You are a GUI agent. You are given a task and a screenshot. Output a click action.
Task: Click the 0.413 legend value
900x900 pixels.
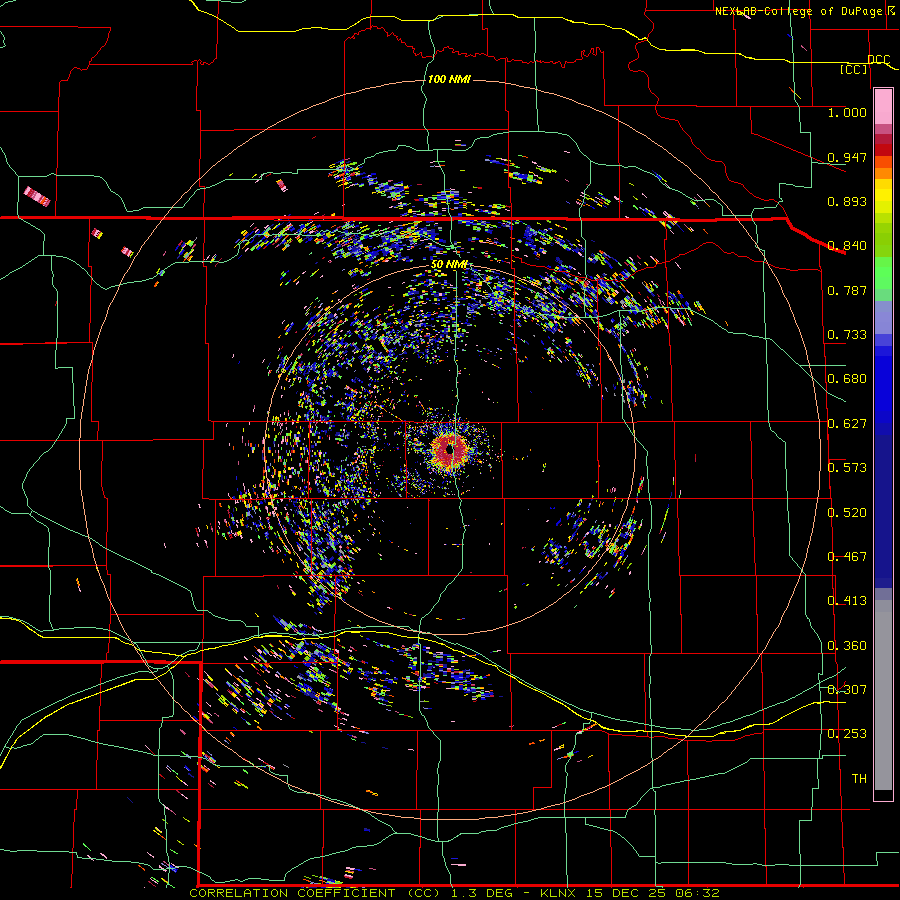(x=847, y=601)
